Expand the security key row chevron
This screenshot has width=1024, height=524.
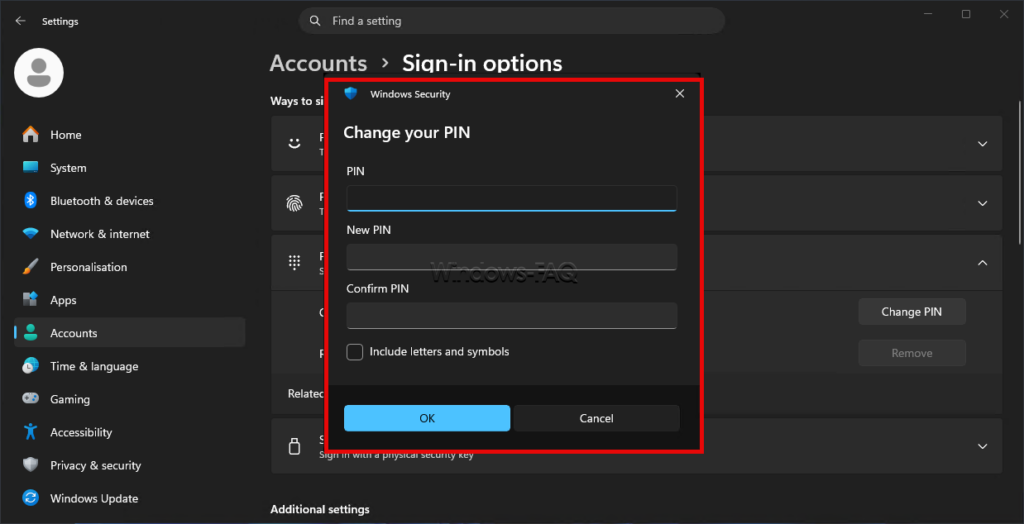(x=982, y=446)
